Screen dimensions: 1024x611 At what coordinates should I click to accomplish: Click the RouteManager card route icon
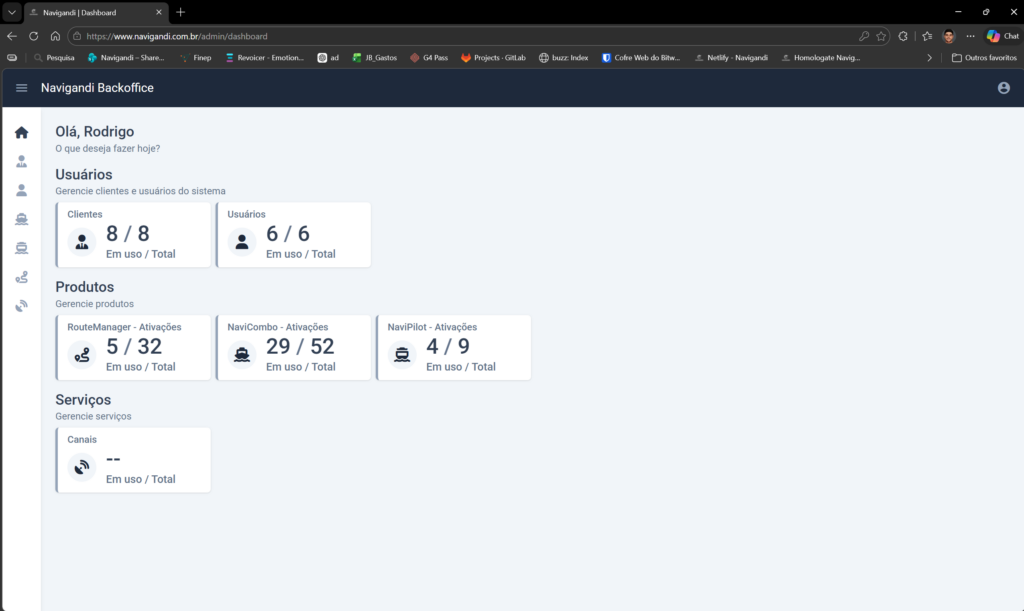[82, 355]
